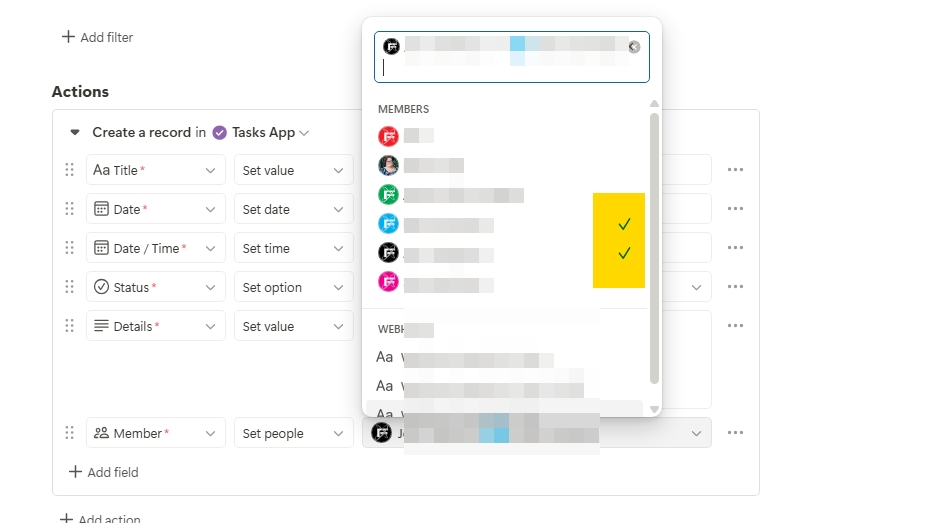This screenshot has width=930, height=523.
Task: Uncheck the black avatar member's checkmark
Action: point(624,254)
